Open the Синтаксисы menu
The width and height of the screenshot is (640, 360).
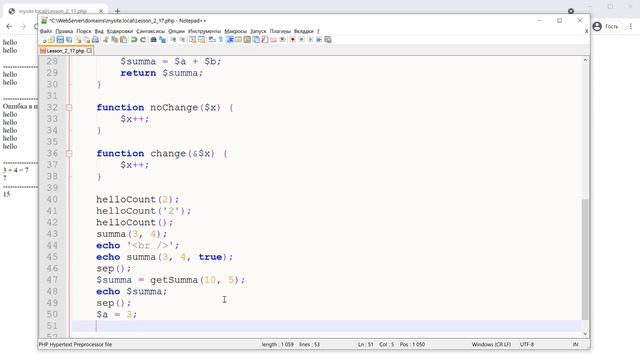coord(151,31)
